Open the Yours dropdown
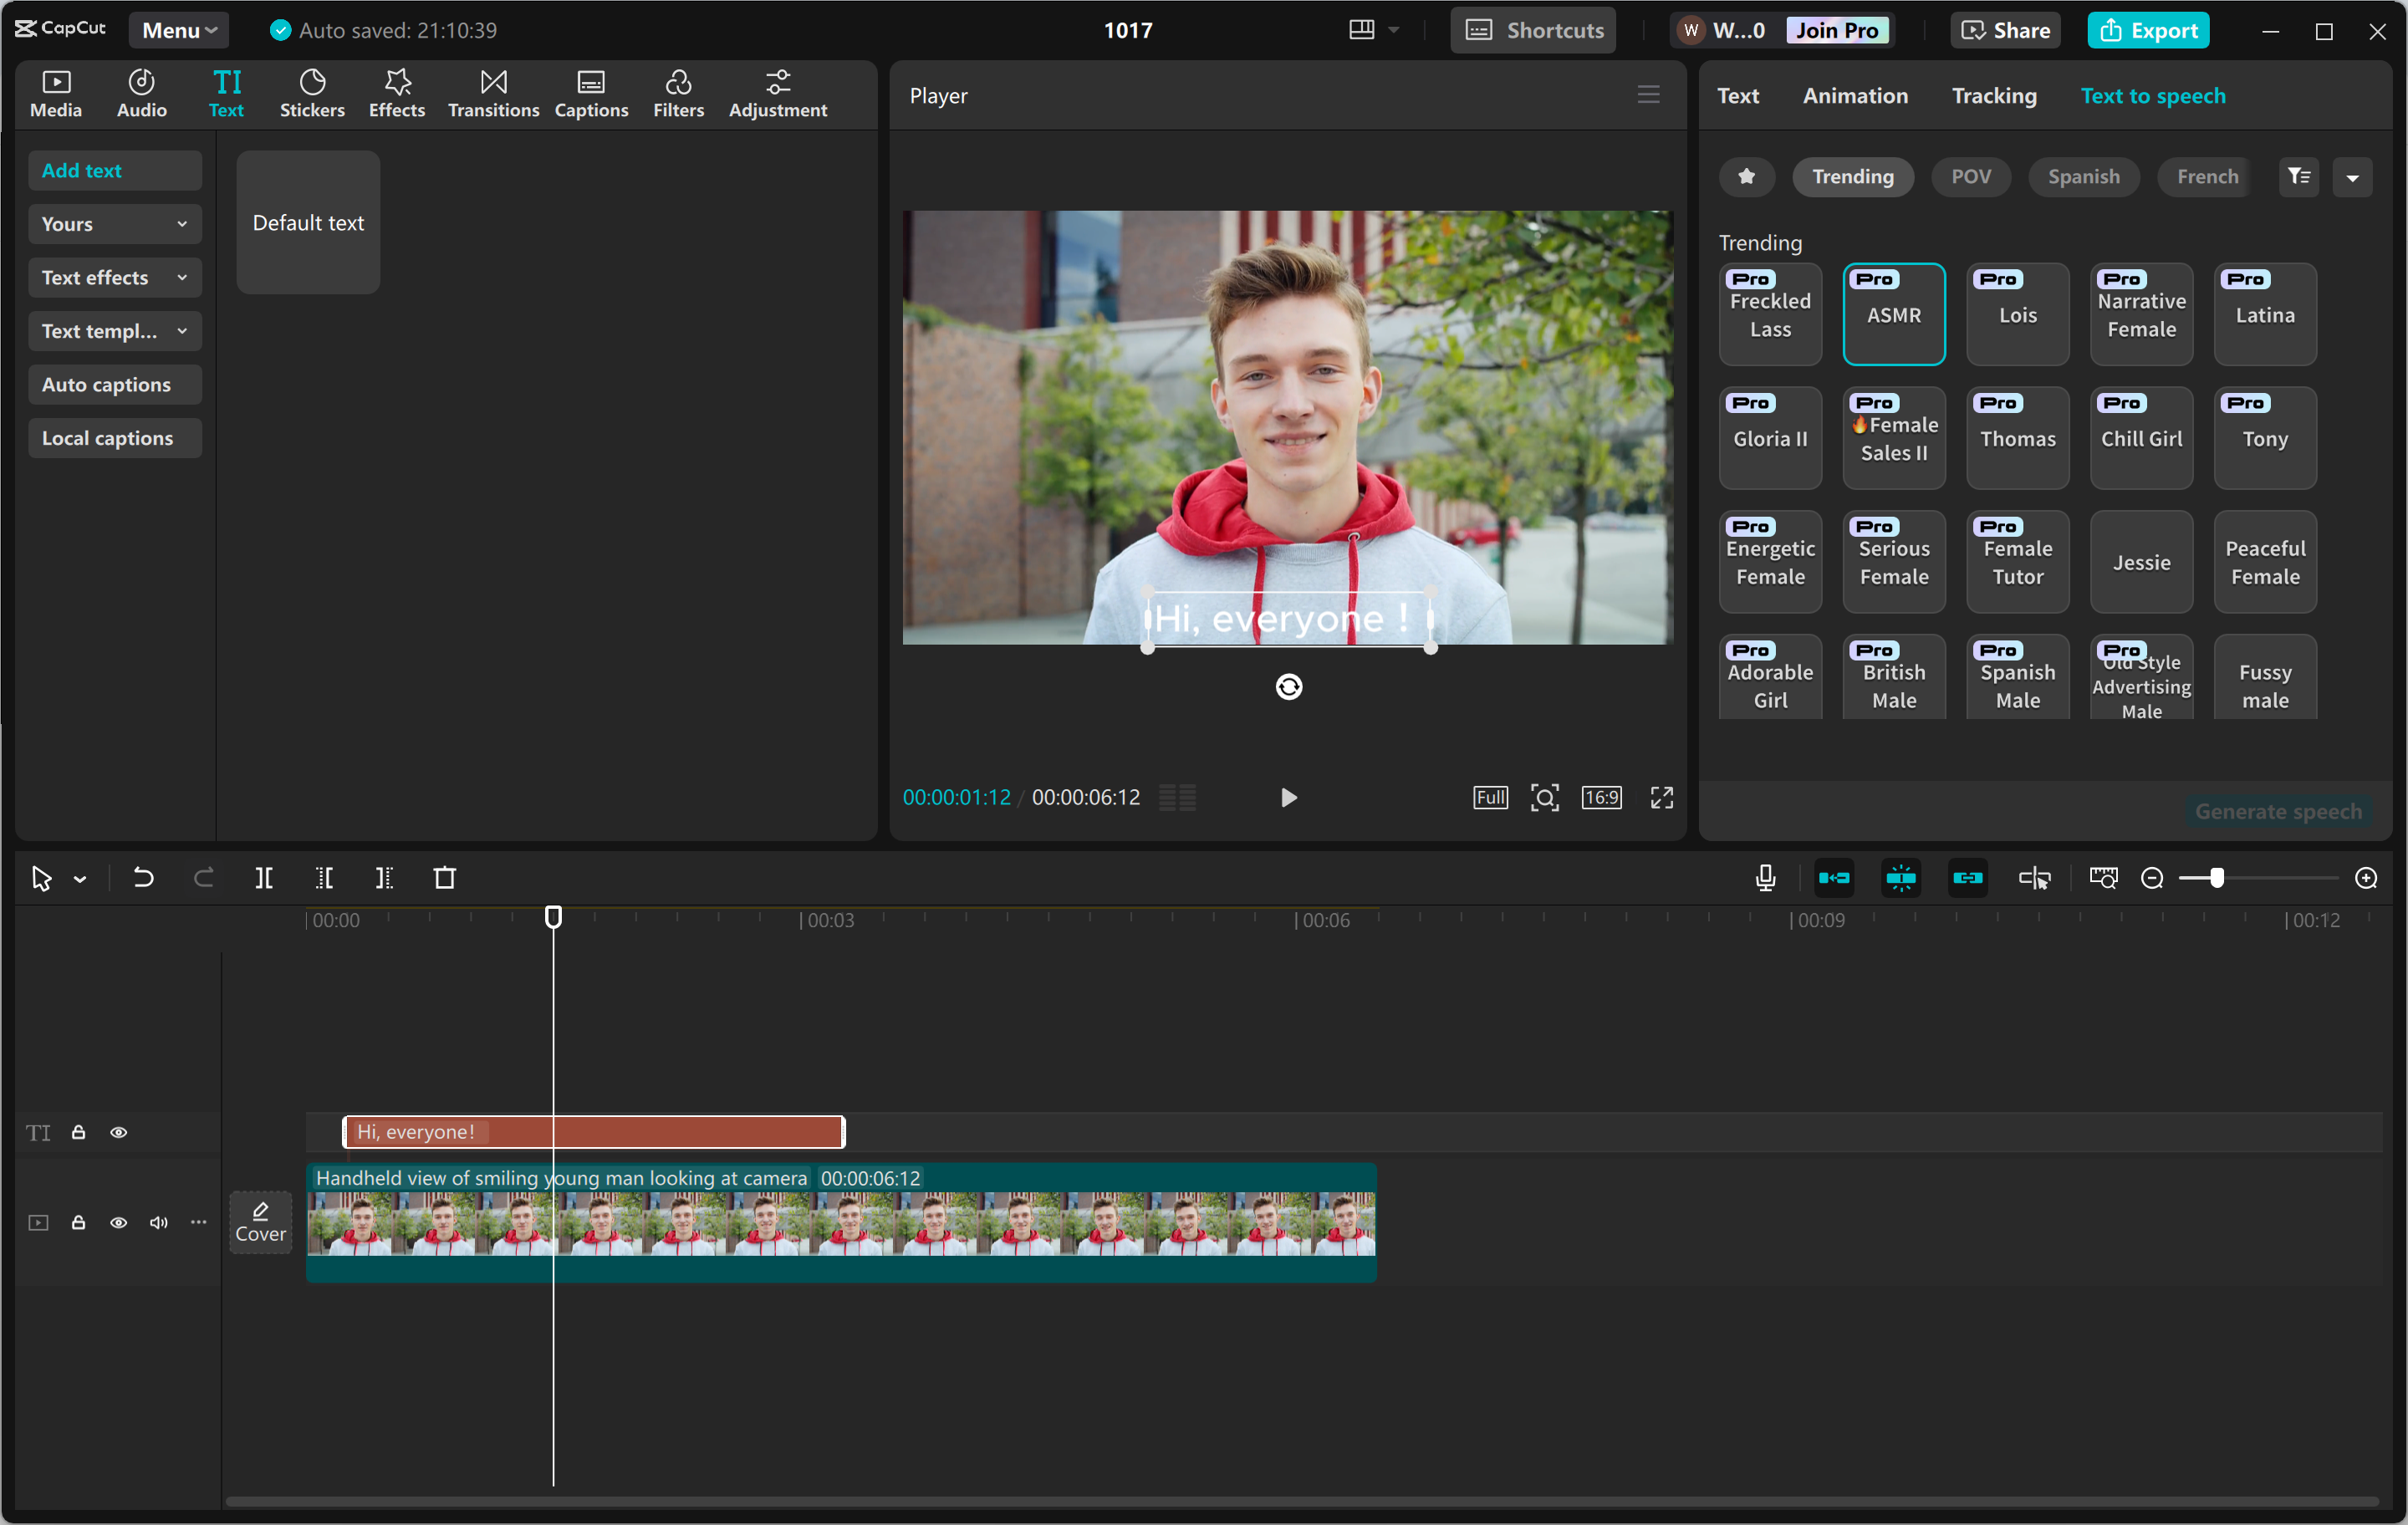The image size is (2408, 1525). (114, 224)
